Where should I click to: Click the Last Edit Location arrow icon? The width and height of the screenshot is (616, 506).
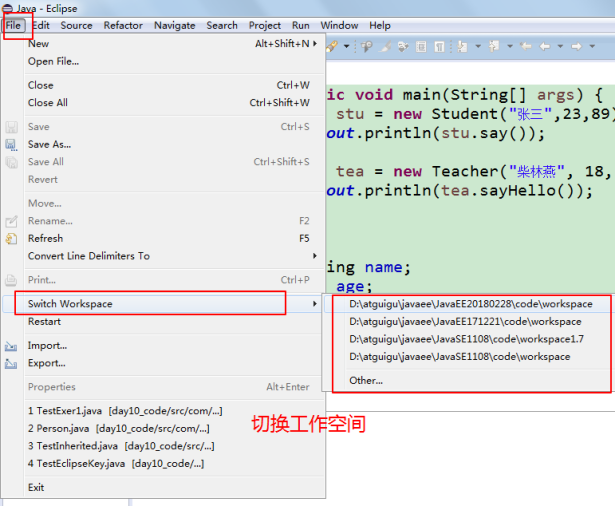526,46
